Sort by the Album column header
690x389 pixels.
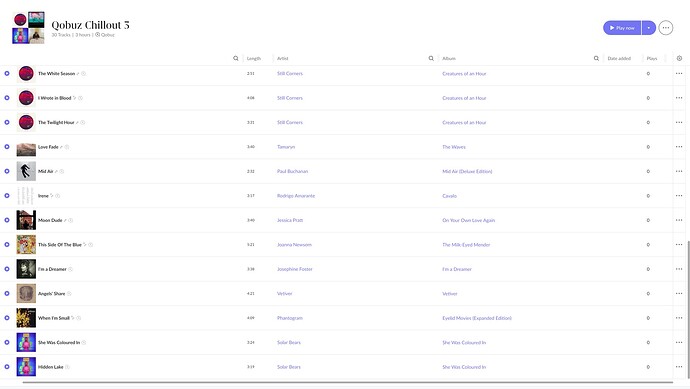[449, 58]
